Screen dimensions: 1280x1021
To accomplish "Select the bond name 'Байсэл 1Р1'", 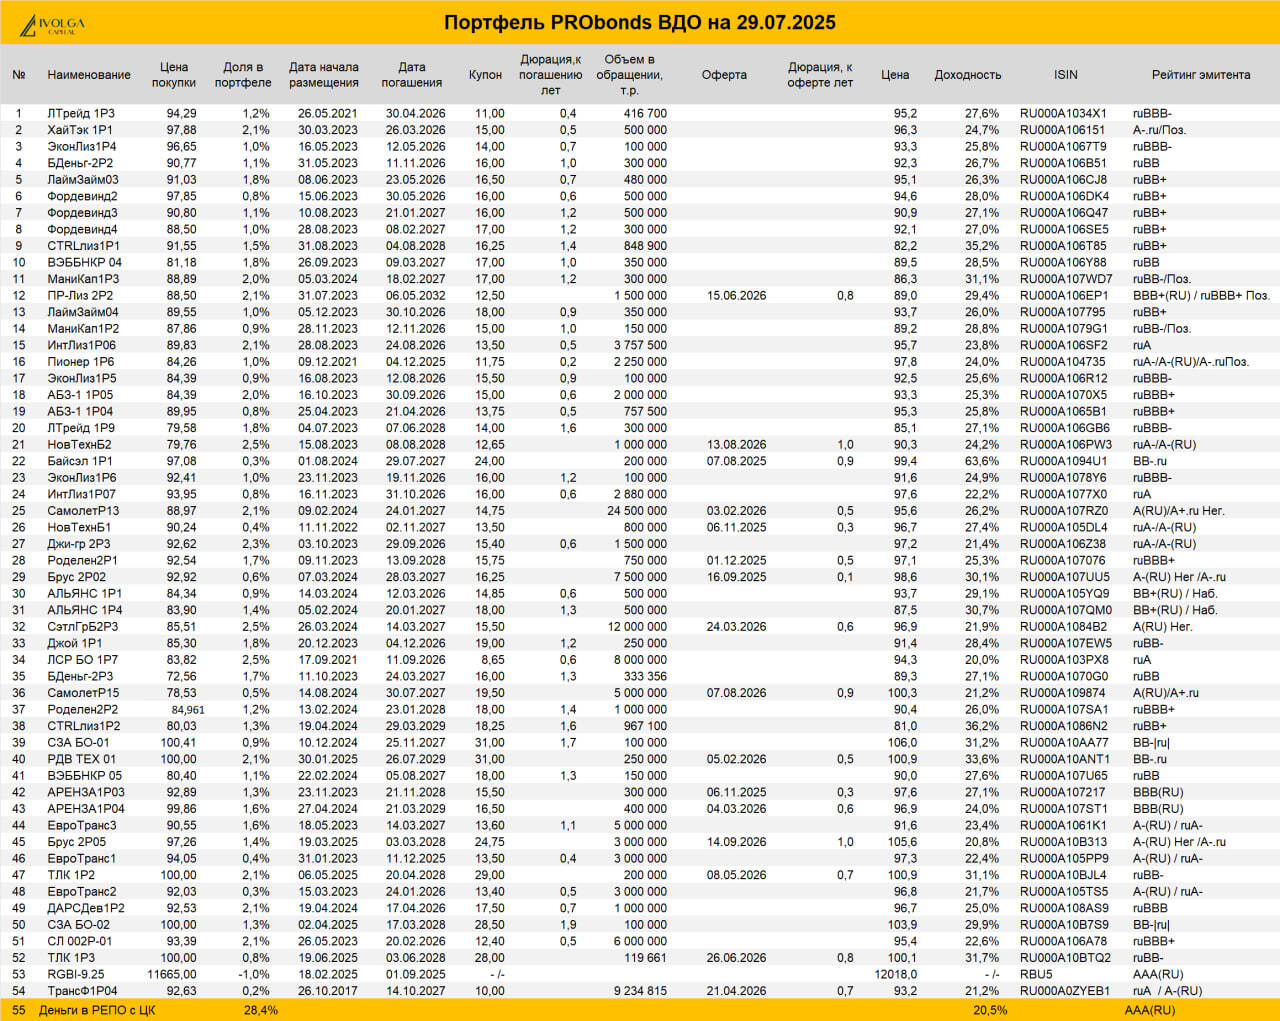I will pyautogui.click(x=80, y=461).
